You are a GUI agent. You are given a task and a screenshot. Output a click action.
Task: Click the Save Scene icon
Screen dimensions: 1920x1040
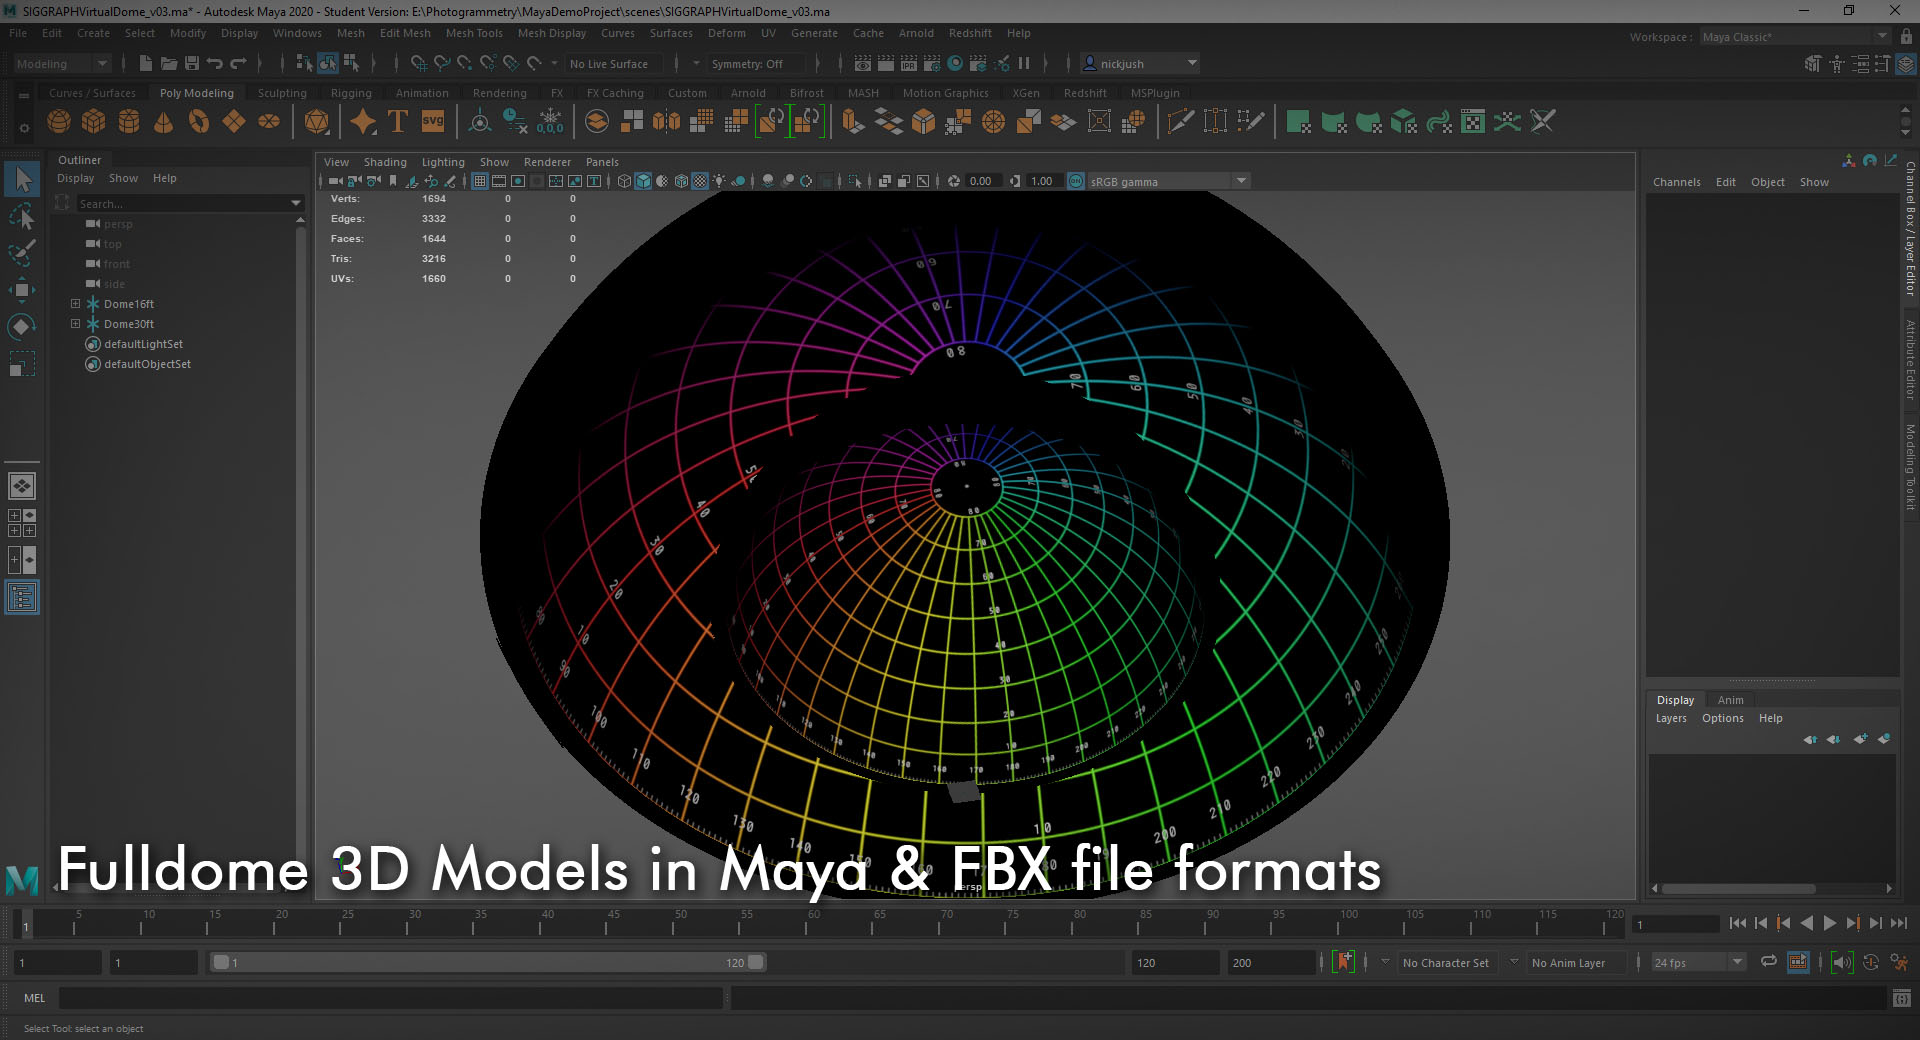click(x=192, y=63)
